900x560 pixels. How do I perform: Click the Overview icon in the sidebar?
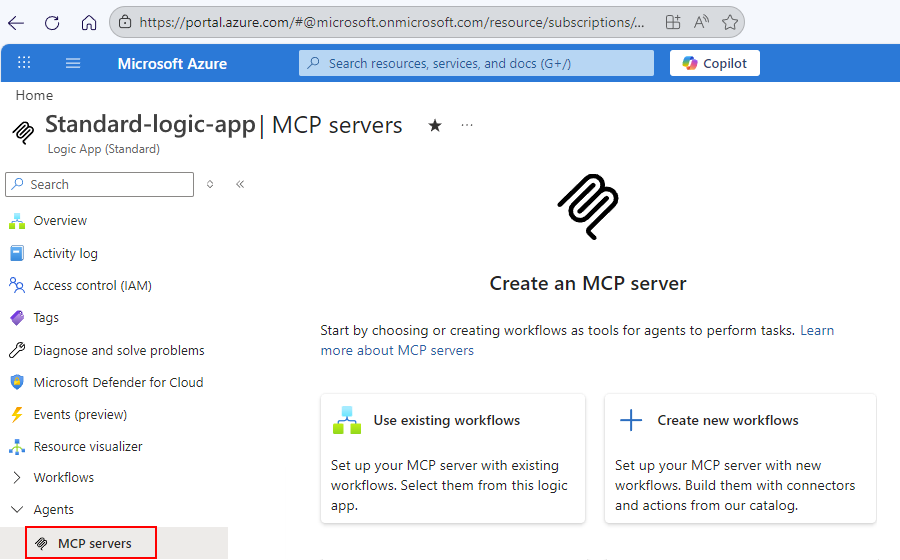tap(17, 221)
